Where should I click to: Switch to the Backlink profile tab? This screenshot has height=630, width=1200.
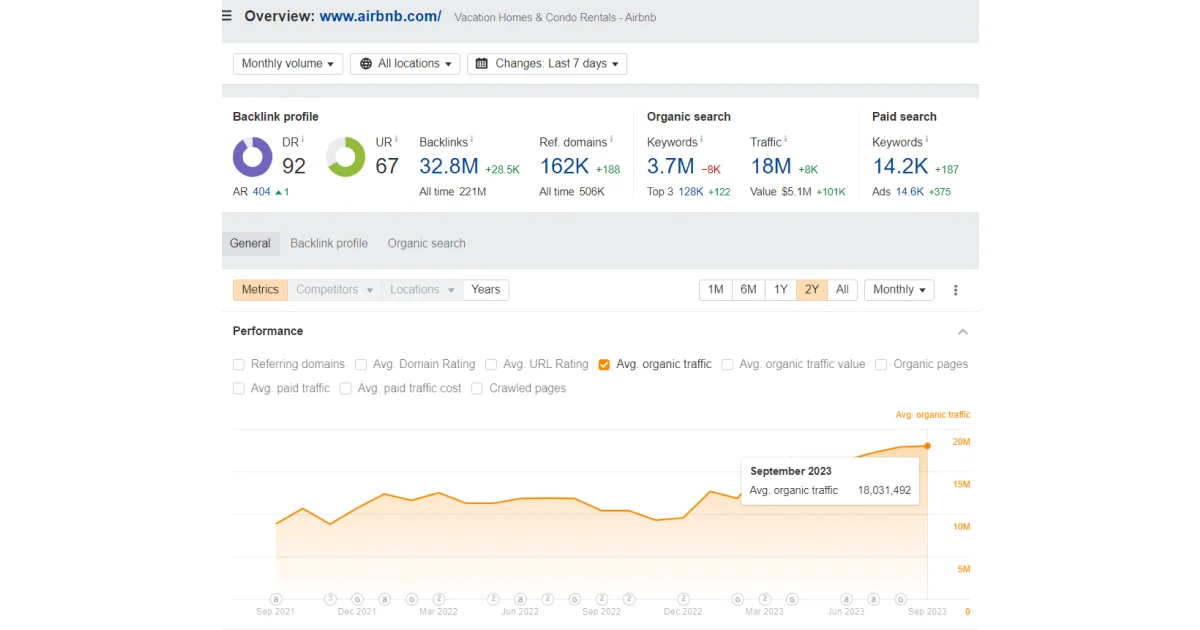(329, 243)
